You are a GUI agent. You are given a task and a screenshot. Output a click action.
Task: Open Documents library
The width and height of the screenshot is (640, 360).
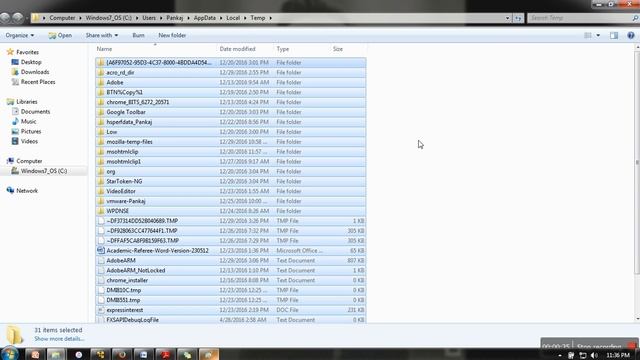(x=36, y=111)
